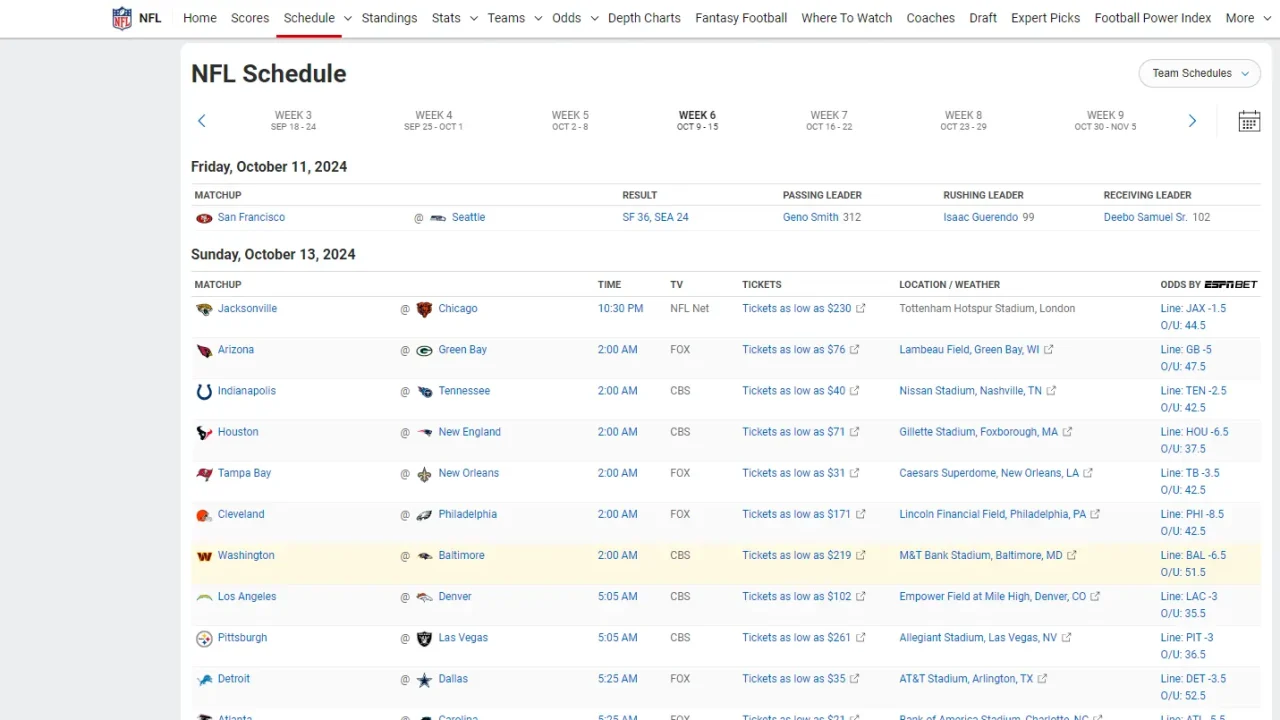Open the Expert Picks nav item

click(x=1045, y=18)
